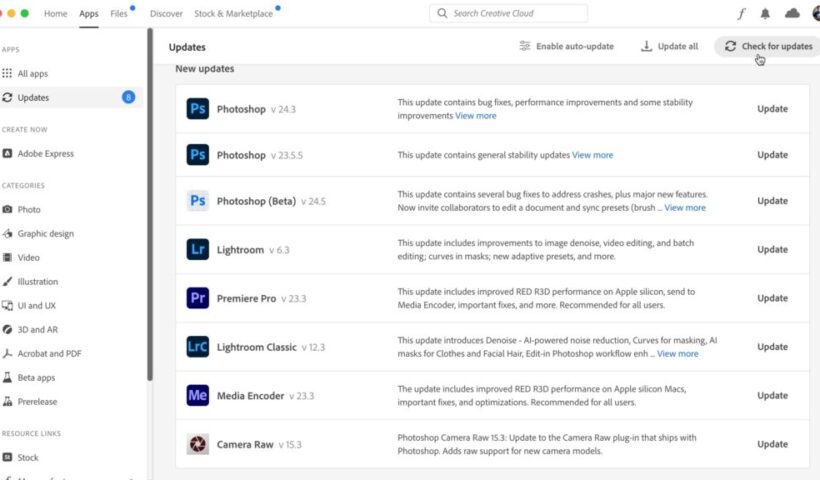The height and width of the screenshot is (480, 820).
Task: Open the notifications bell icon
Action: pos(766,14)
